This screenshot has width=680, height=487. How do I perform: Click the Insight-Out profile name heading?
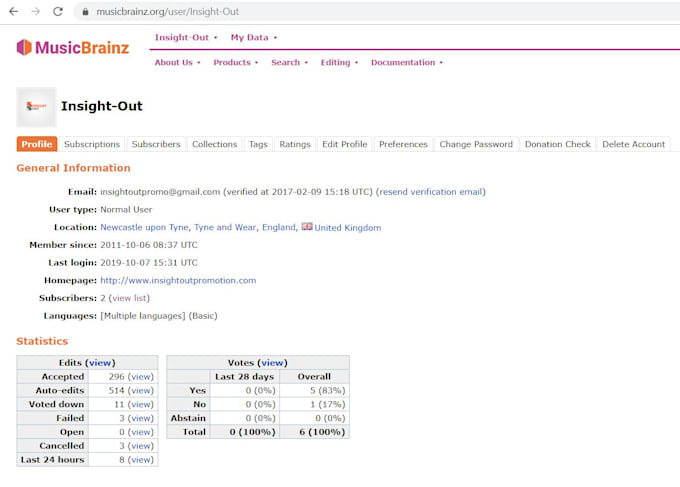(x=101, y=106)
